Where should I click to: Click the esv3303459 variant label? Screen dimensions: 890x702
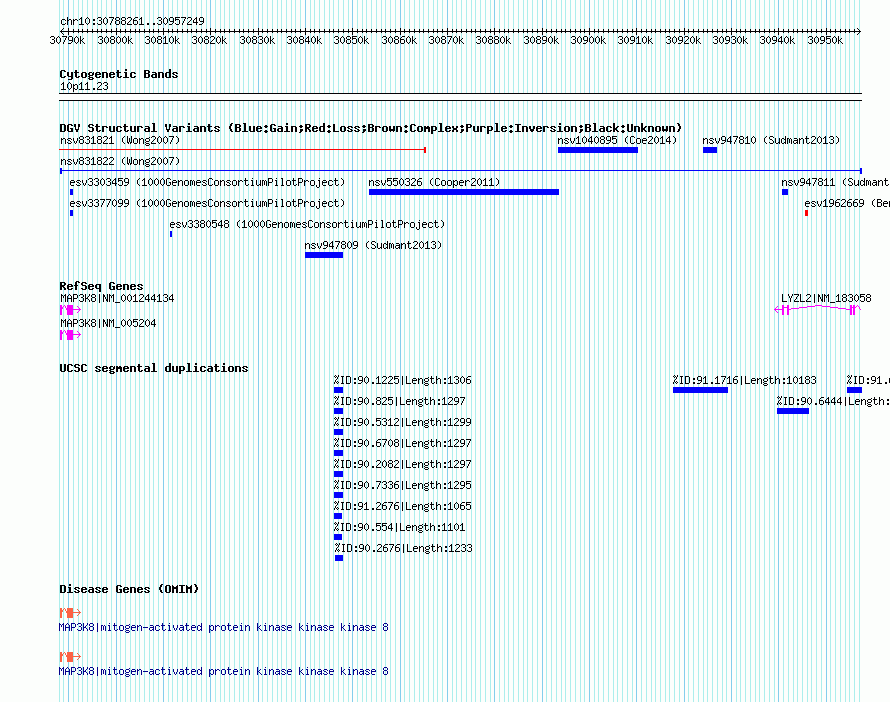pos(207,182)
